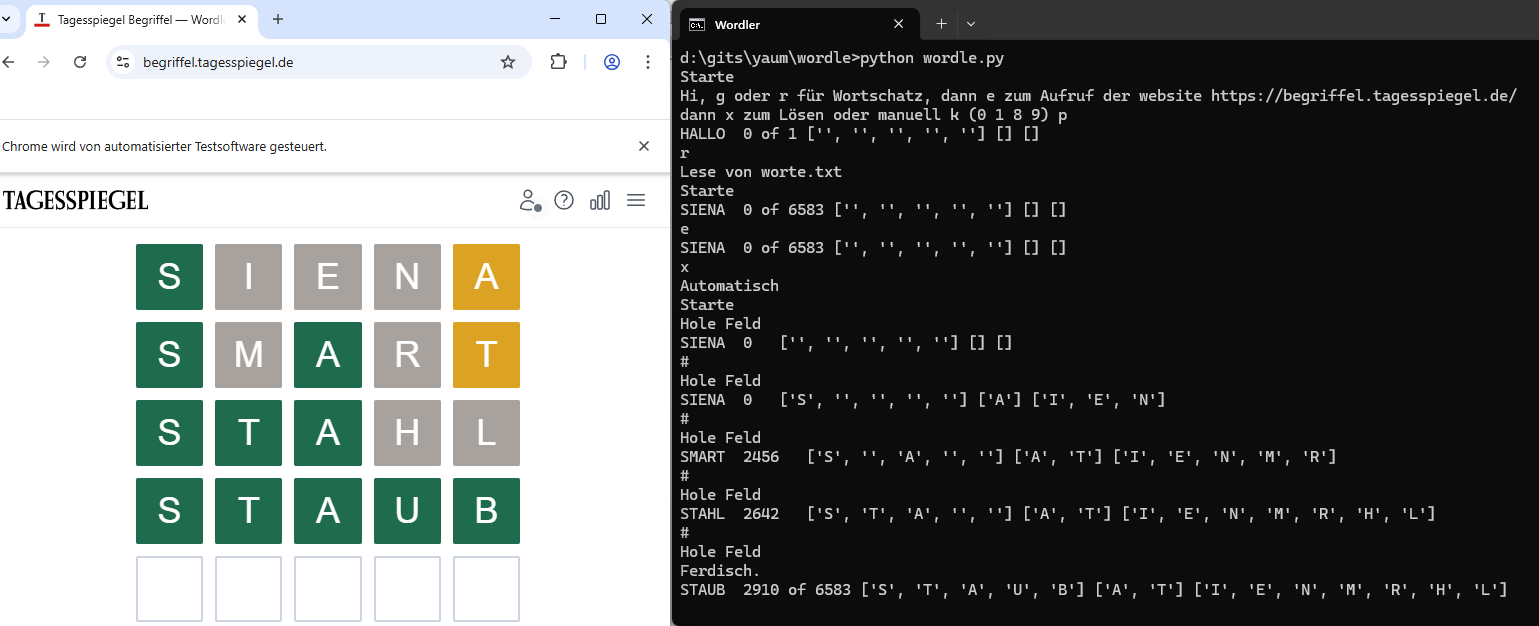The height and width of the screenshot is (626, 1539).
Task: Click the TAGESSPIEGEL logo link
Action: tap(76, 201)
